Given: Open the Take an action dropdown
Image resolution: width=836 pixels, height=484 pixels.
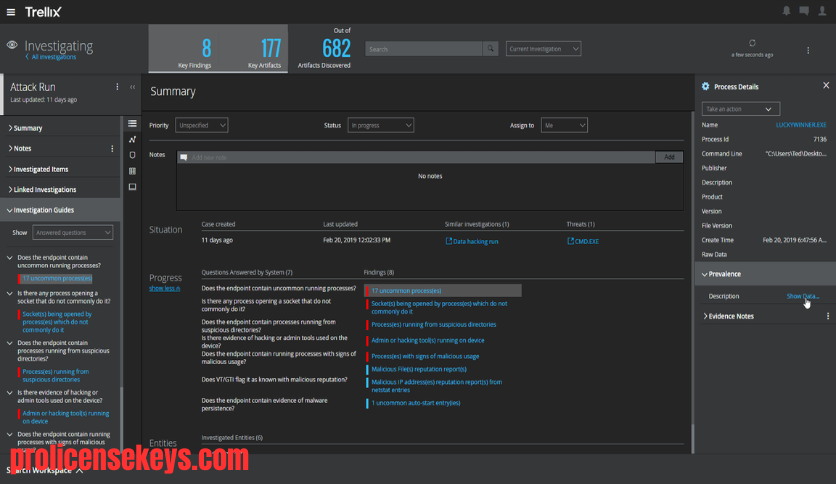Looking at the screenshot, I should [741, 109].
